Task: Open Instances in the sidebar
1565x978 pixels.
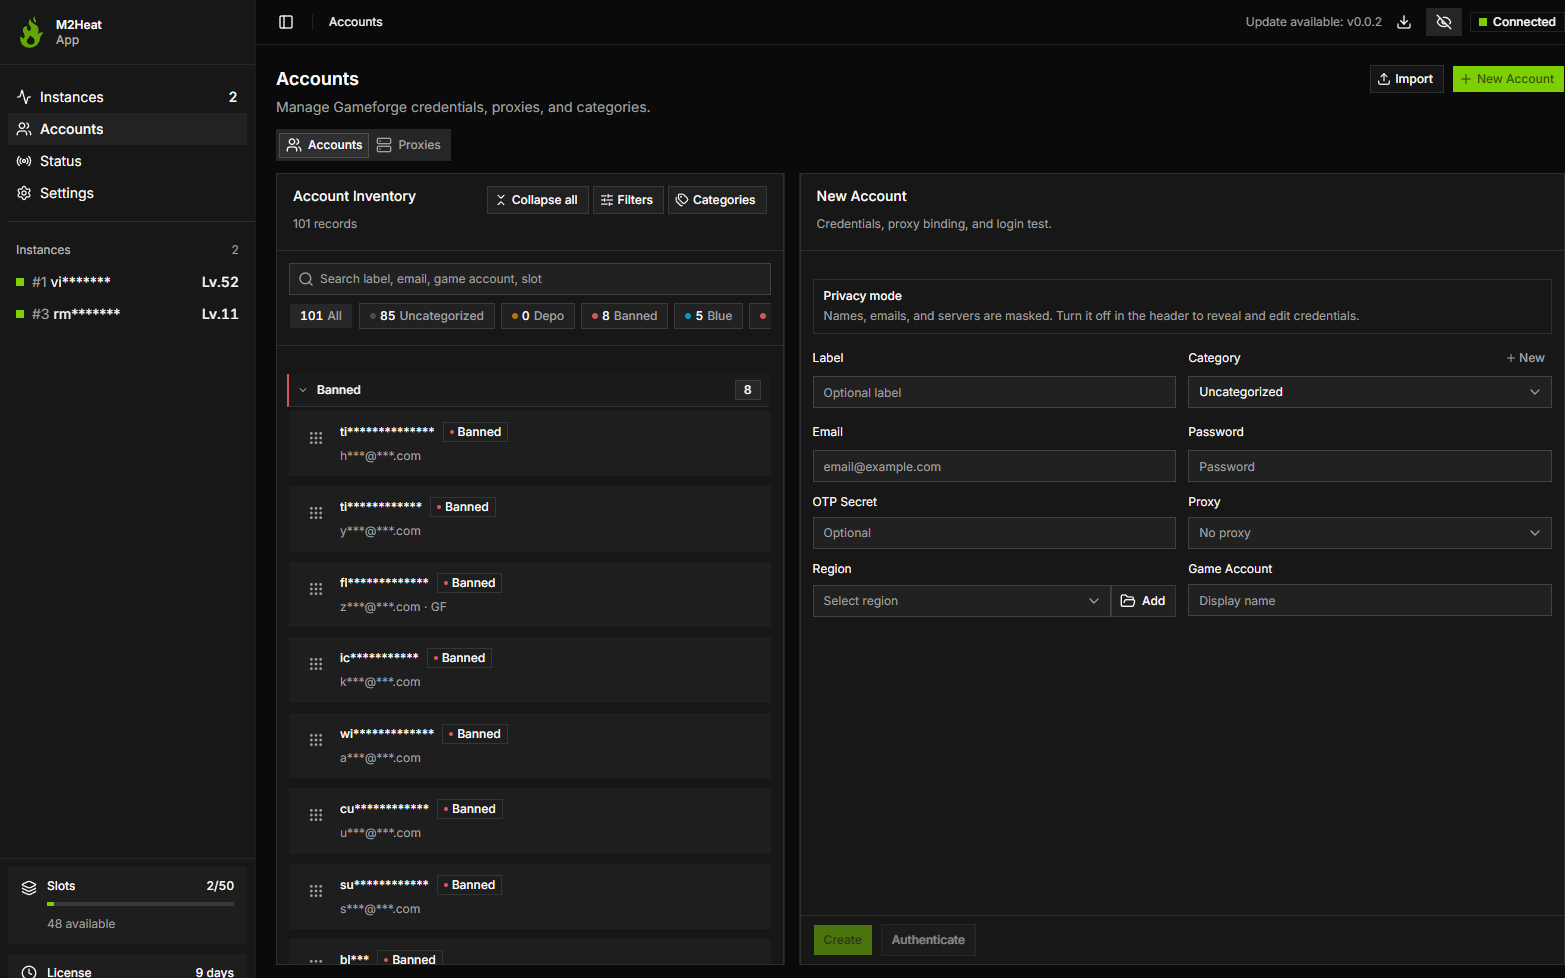Action: click(x=127, y=97)
